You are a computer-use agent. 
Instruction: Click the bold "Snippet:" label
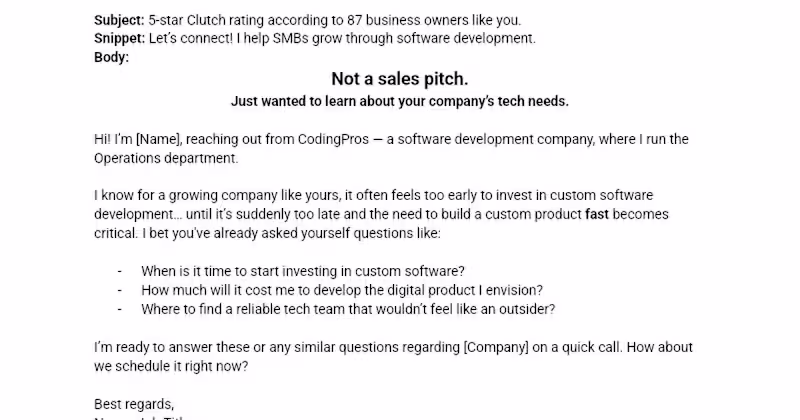(119, 38)
